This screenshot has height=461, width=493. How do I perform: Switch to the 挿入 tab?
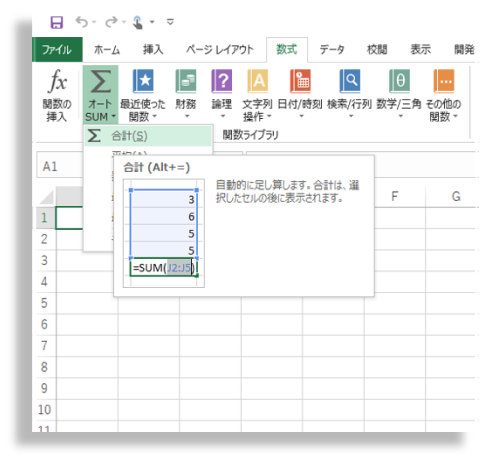click(153, 50)
